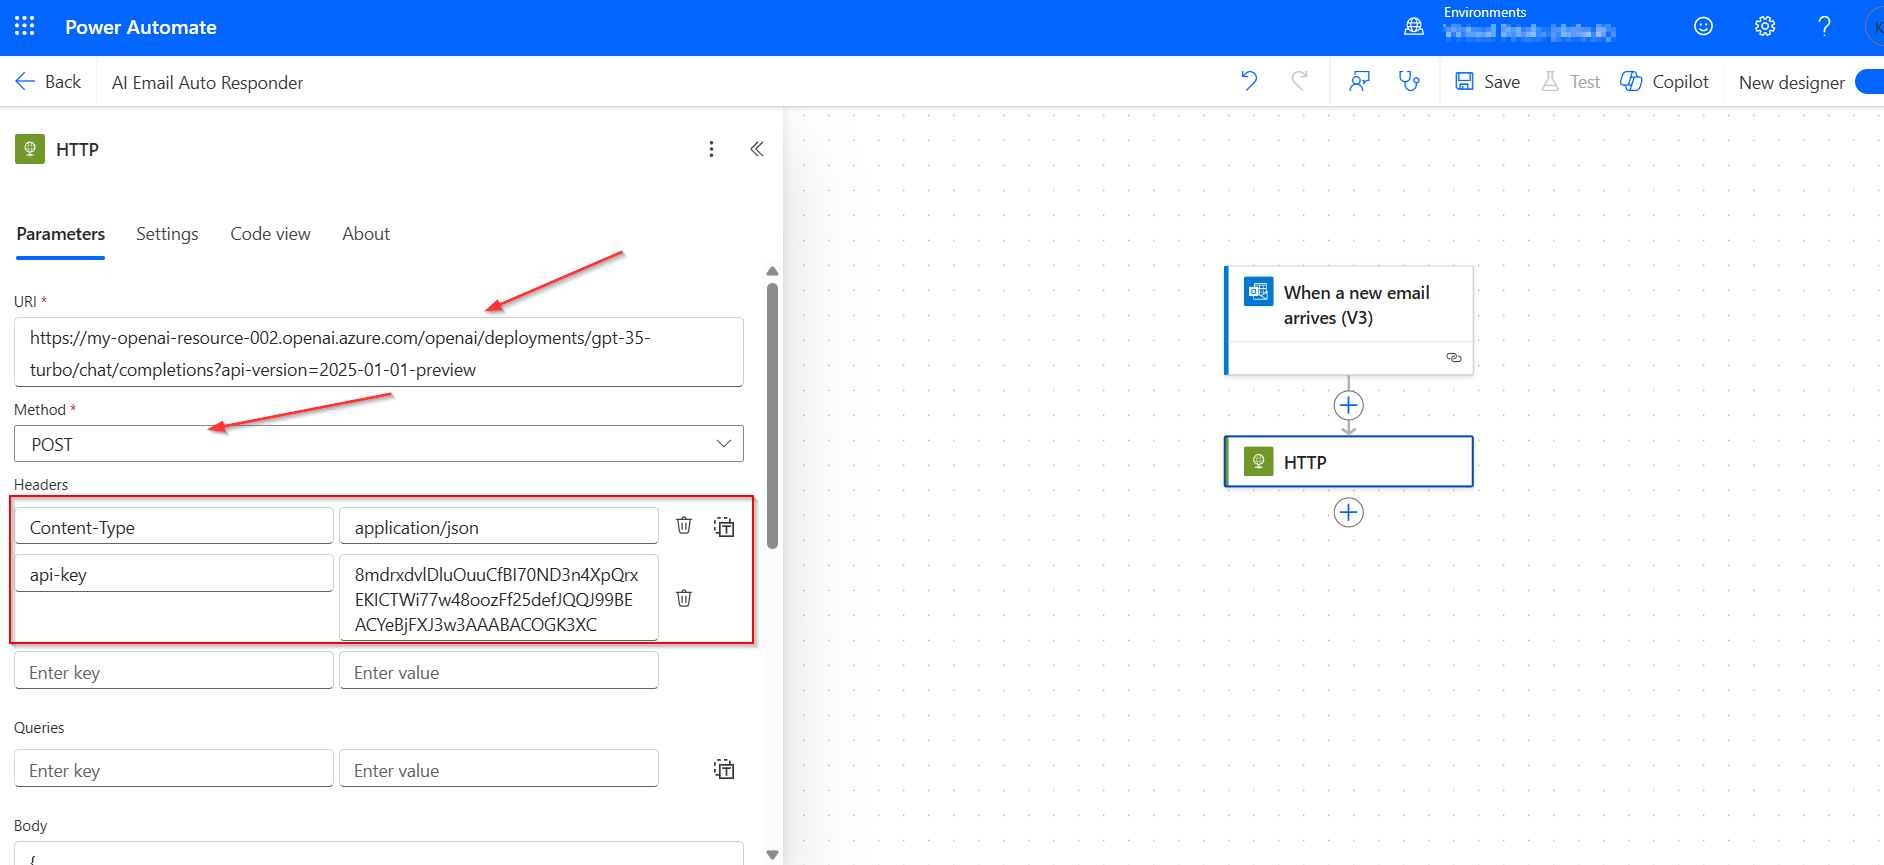Open the Settings gear icon

(1765, 27)
